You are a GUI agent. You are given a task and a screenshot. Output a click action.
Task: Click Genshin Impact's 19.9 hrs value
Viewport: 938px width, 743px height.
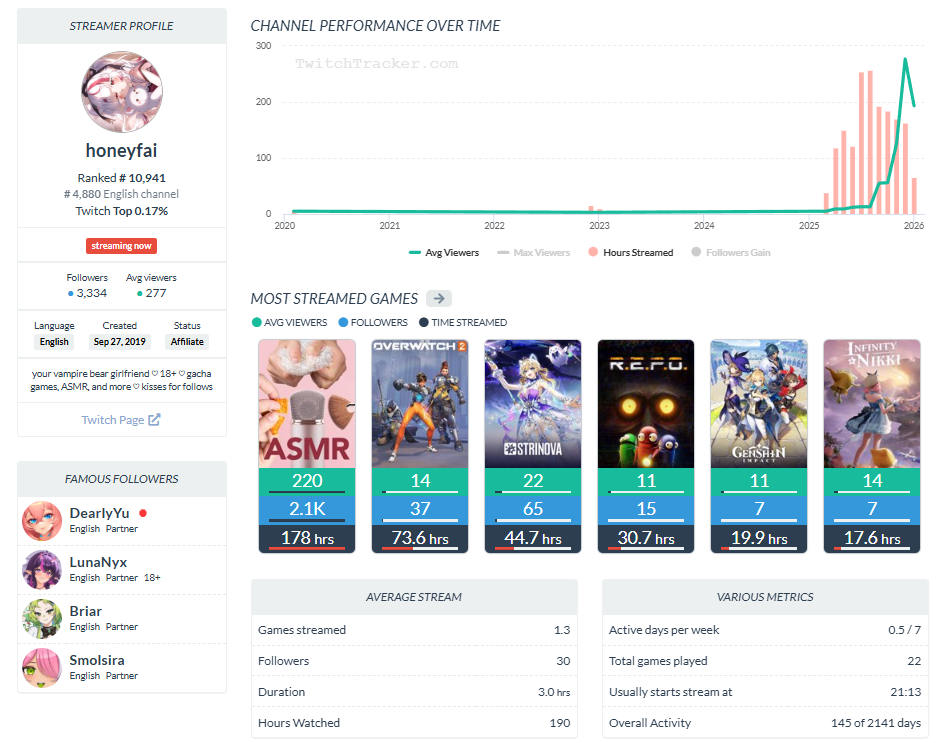click(x=759, y=538)
